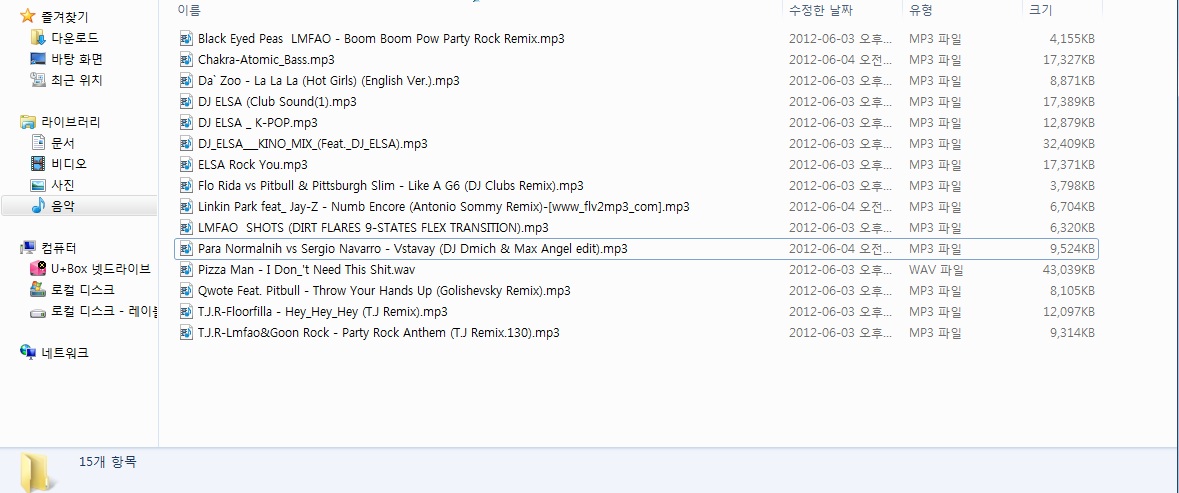Select file name DJ ELSA _ K-POP.mp3

(257, 122)
